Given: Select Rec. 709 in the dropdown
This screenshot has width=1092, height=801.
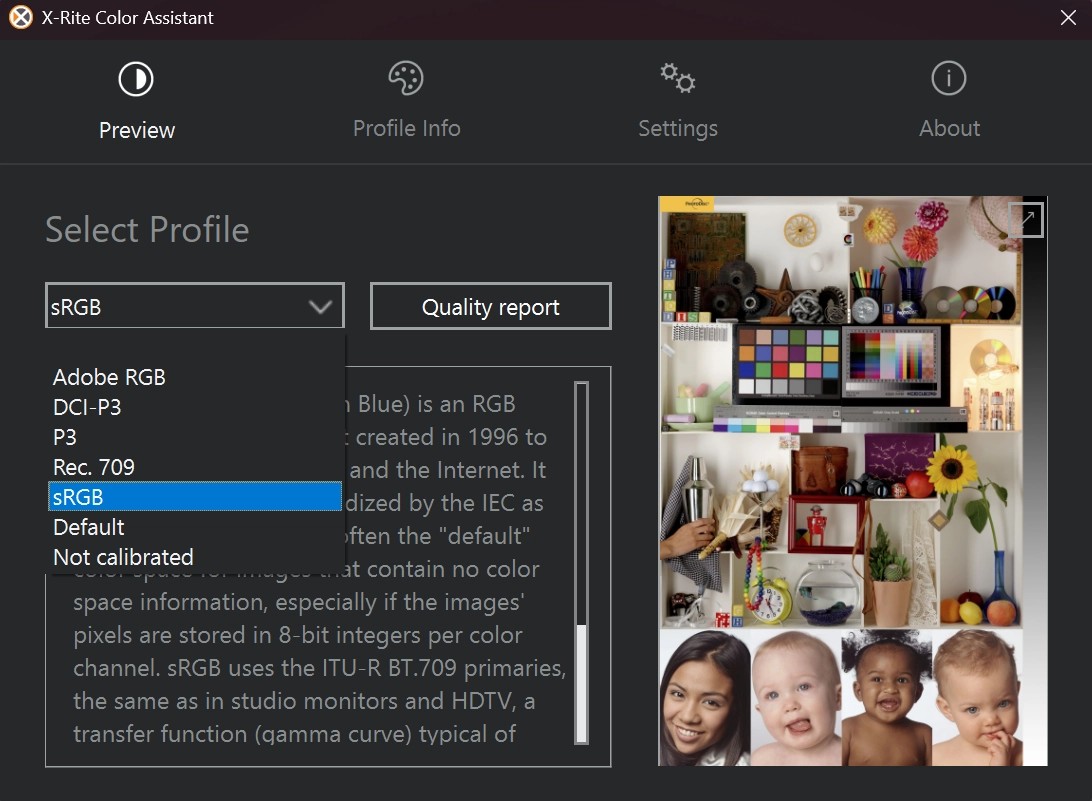Looking at the screenshot, I should (x=94, y=467).
